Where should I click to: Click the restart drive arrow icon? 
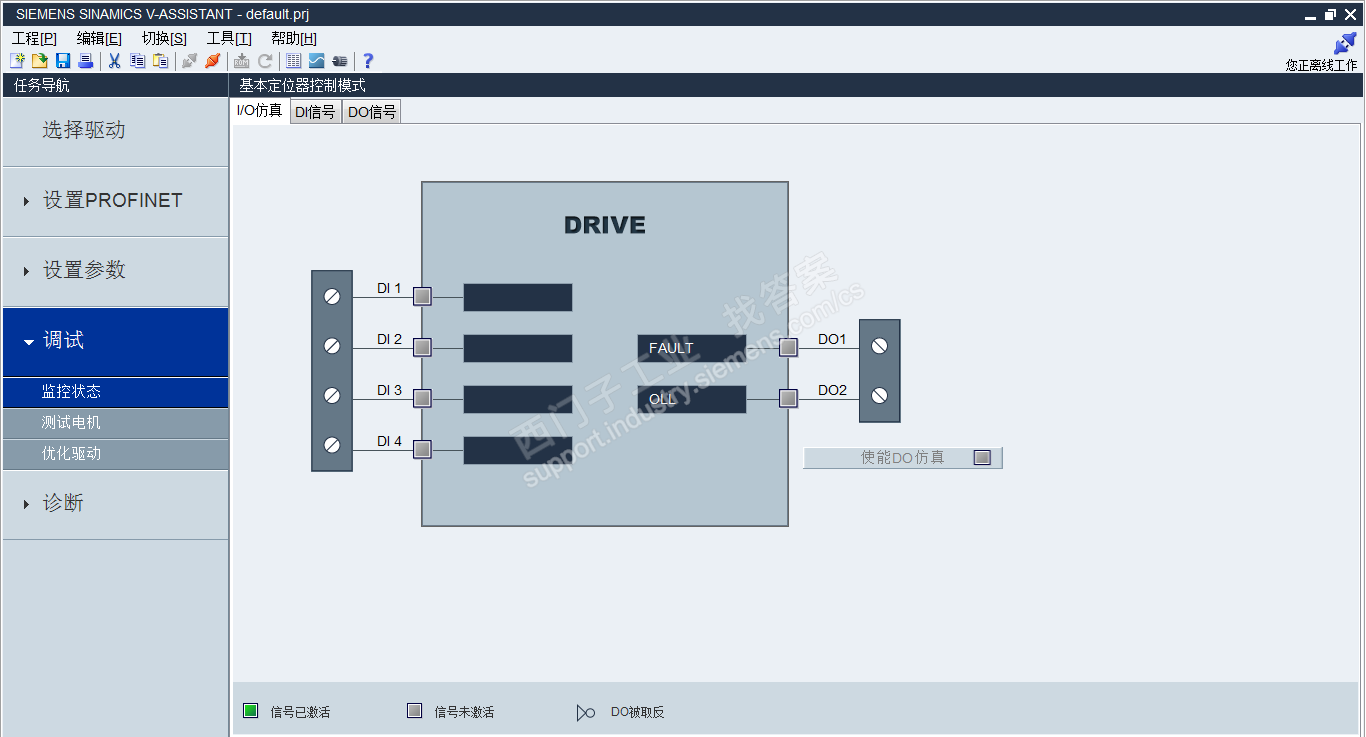pyautogui.click(x=265, y=61)
